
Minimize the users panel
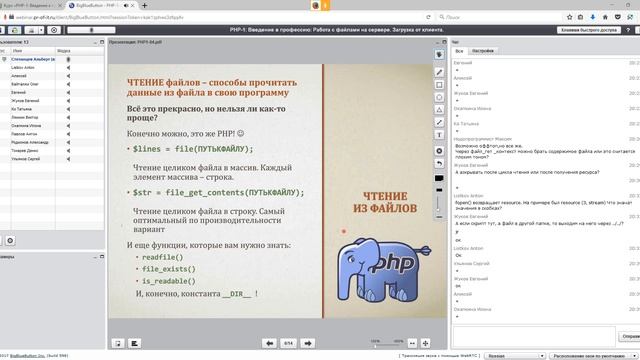pos(95,42)
